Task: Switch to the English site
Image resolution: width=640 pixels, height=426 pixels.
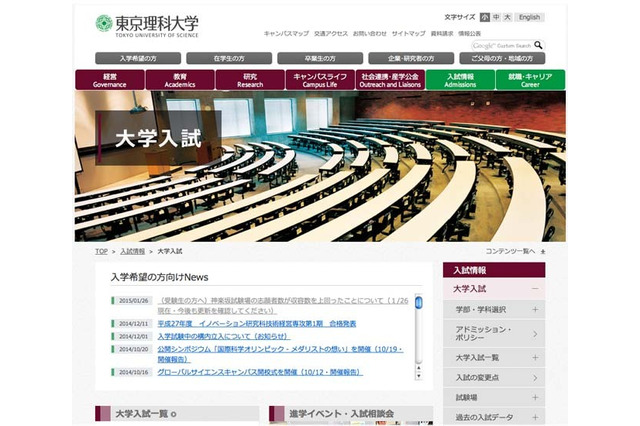Action: [529, 17]
